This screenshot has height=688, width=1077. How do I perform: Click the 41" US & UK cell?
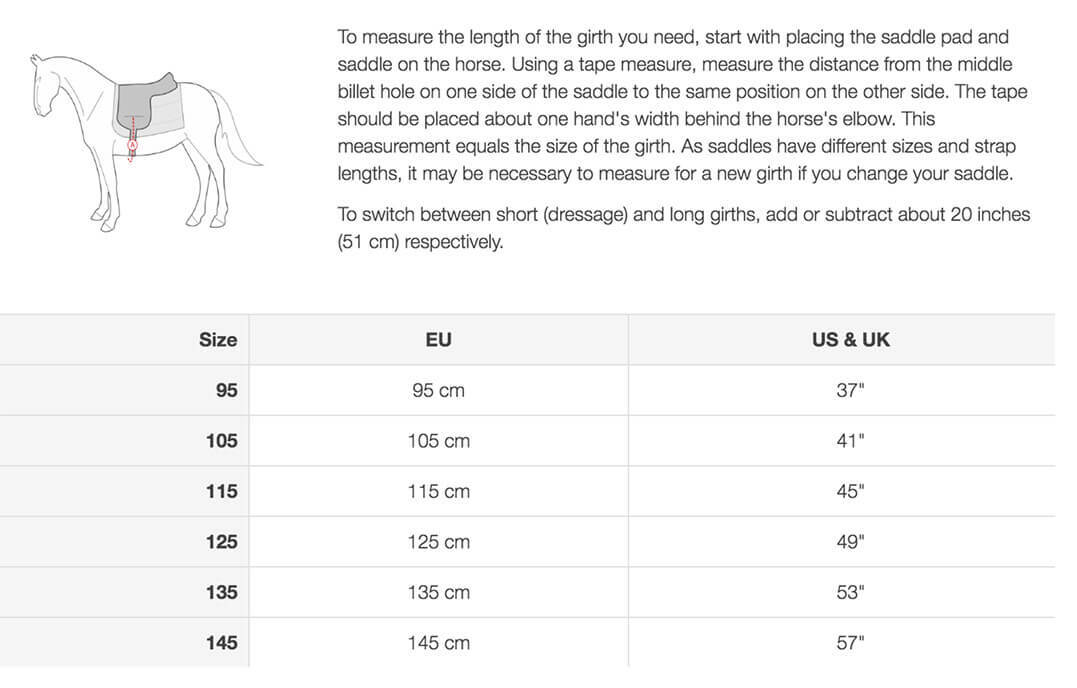click(850, 441)
